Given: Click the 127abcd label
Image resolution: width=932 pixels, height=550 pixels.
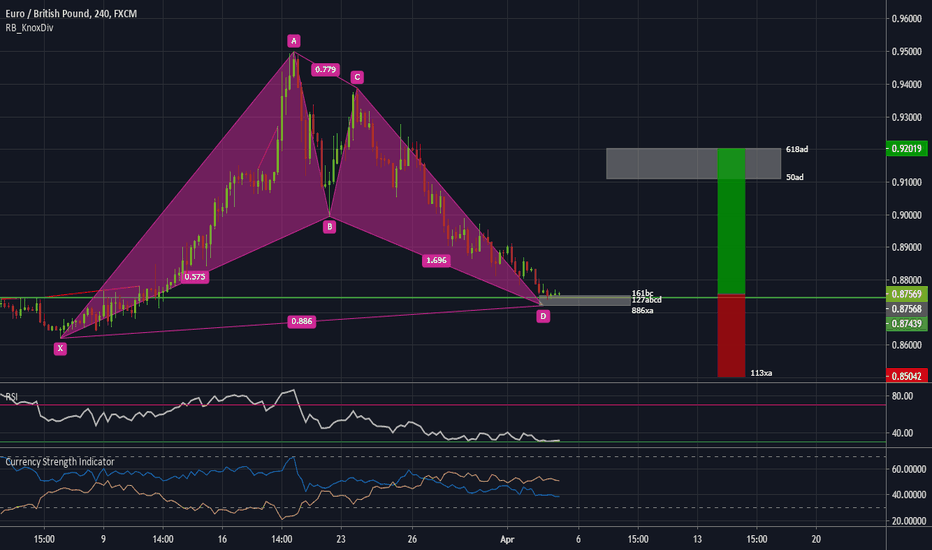Looking at the screenshot, I should pyautogui.click(x=646, y=300).
